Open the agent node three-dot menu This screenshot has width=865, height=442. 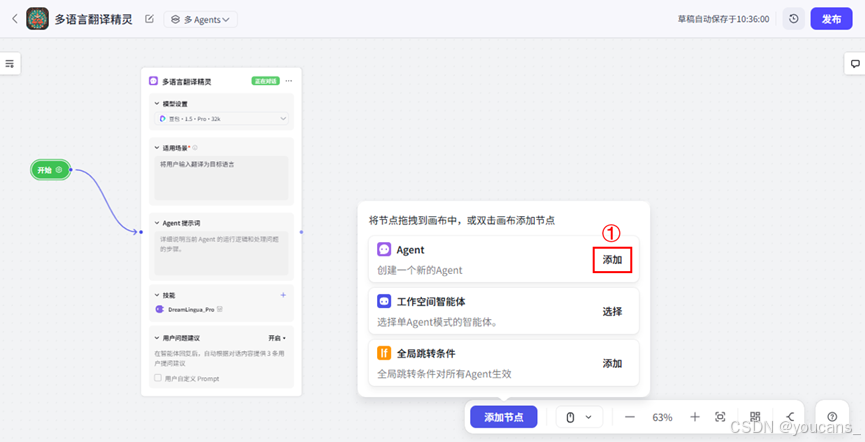[289, 81]
